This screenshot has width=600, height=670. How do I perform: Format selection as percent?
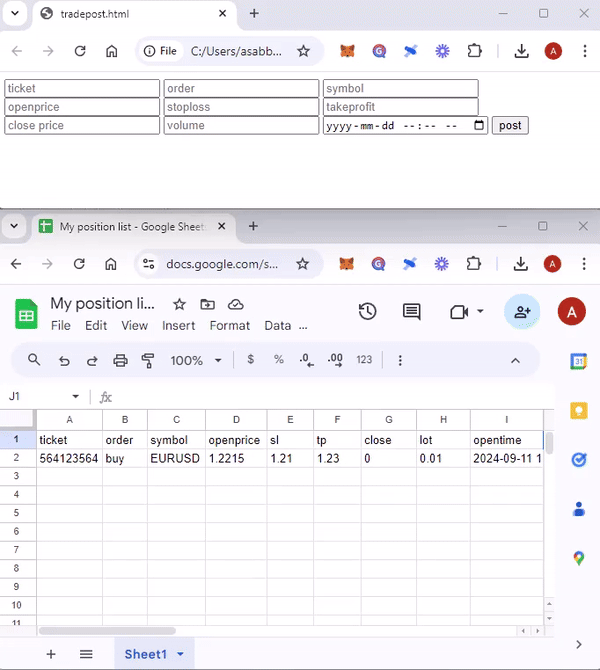point(279,360)
